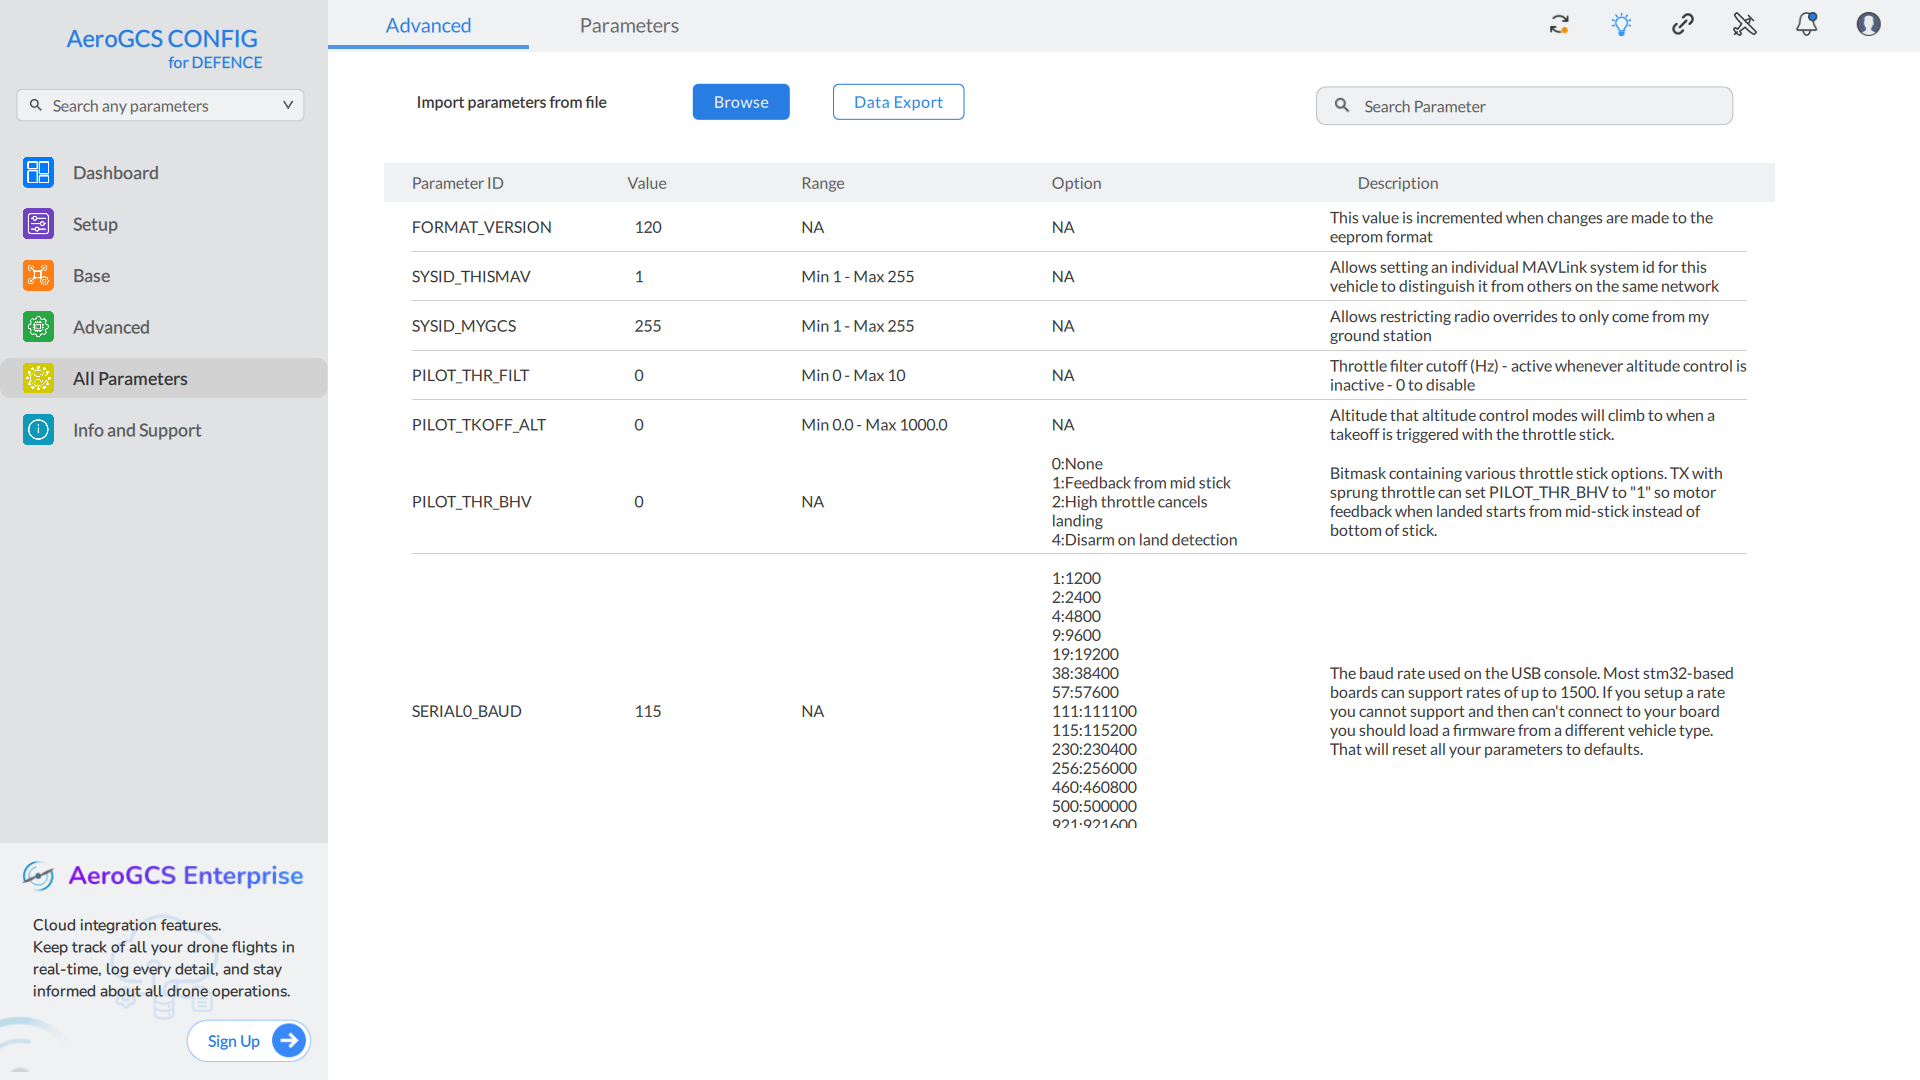The width and height of the screenshot is (1920, 1080).
Task: Click the Setup sidebar icon
Action: [38, 224]
